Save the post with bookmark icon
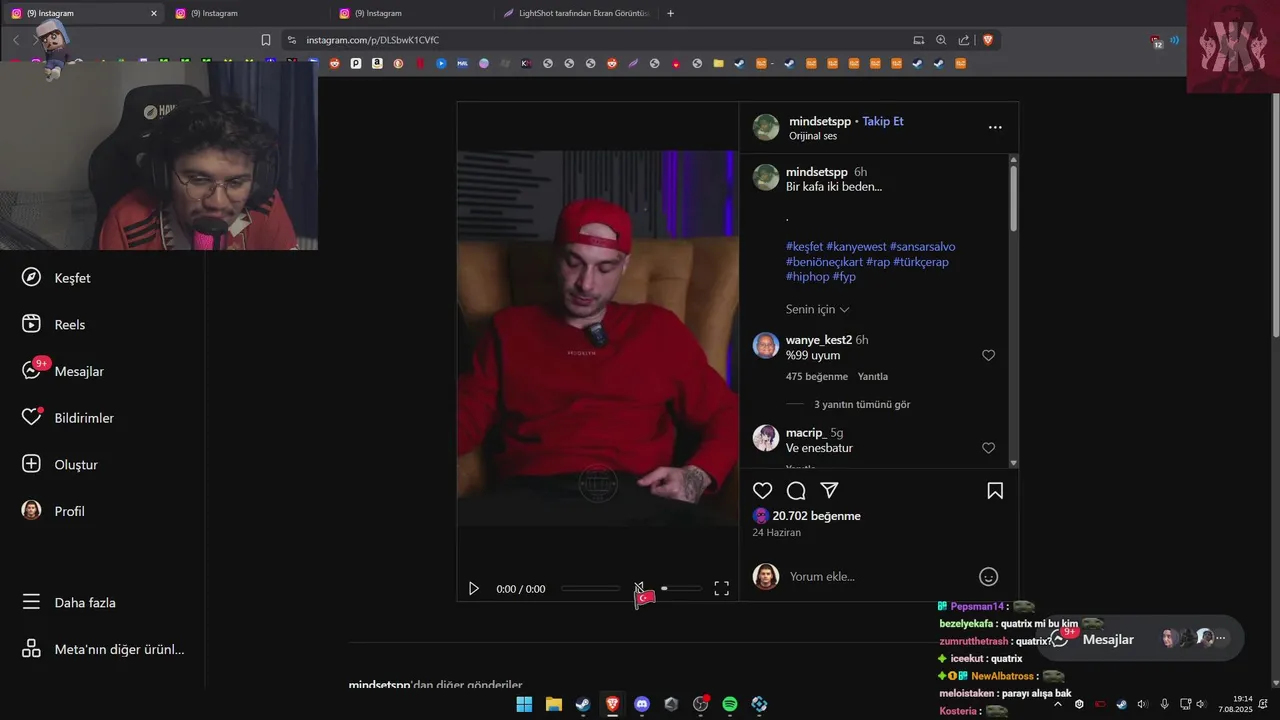Screen dimensions: 1280x720 [995, 491]
